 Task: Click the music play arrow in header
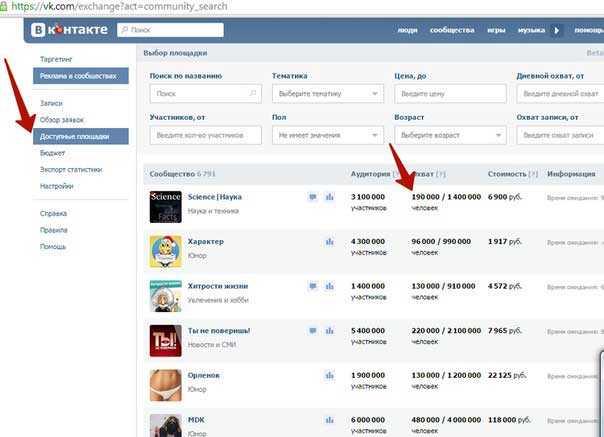(x=557, y=30)
